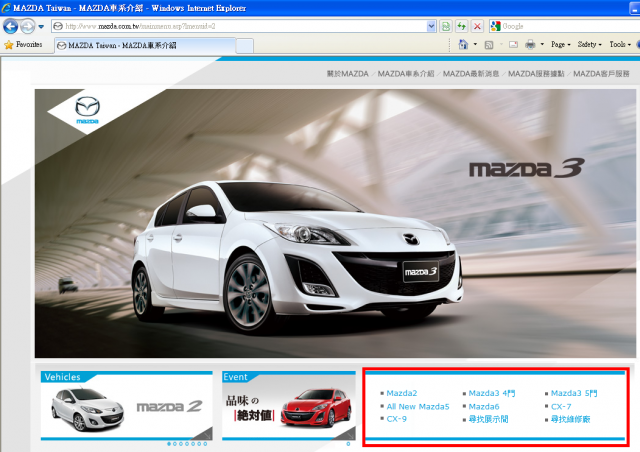Open the 尋找維修廠 link
The image size is (640, 452).
pyautogui.click(x=570, y=419)
